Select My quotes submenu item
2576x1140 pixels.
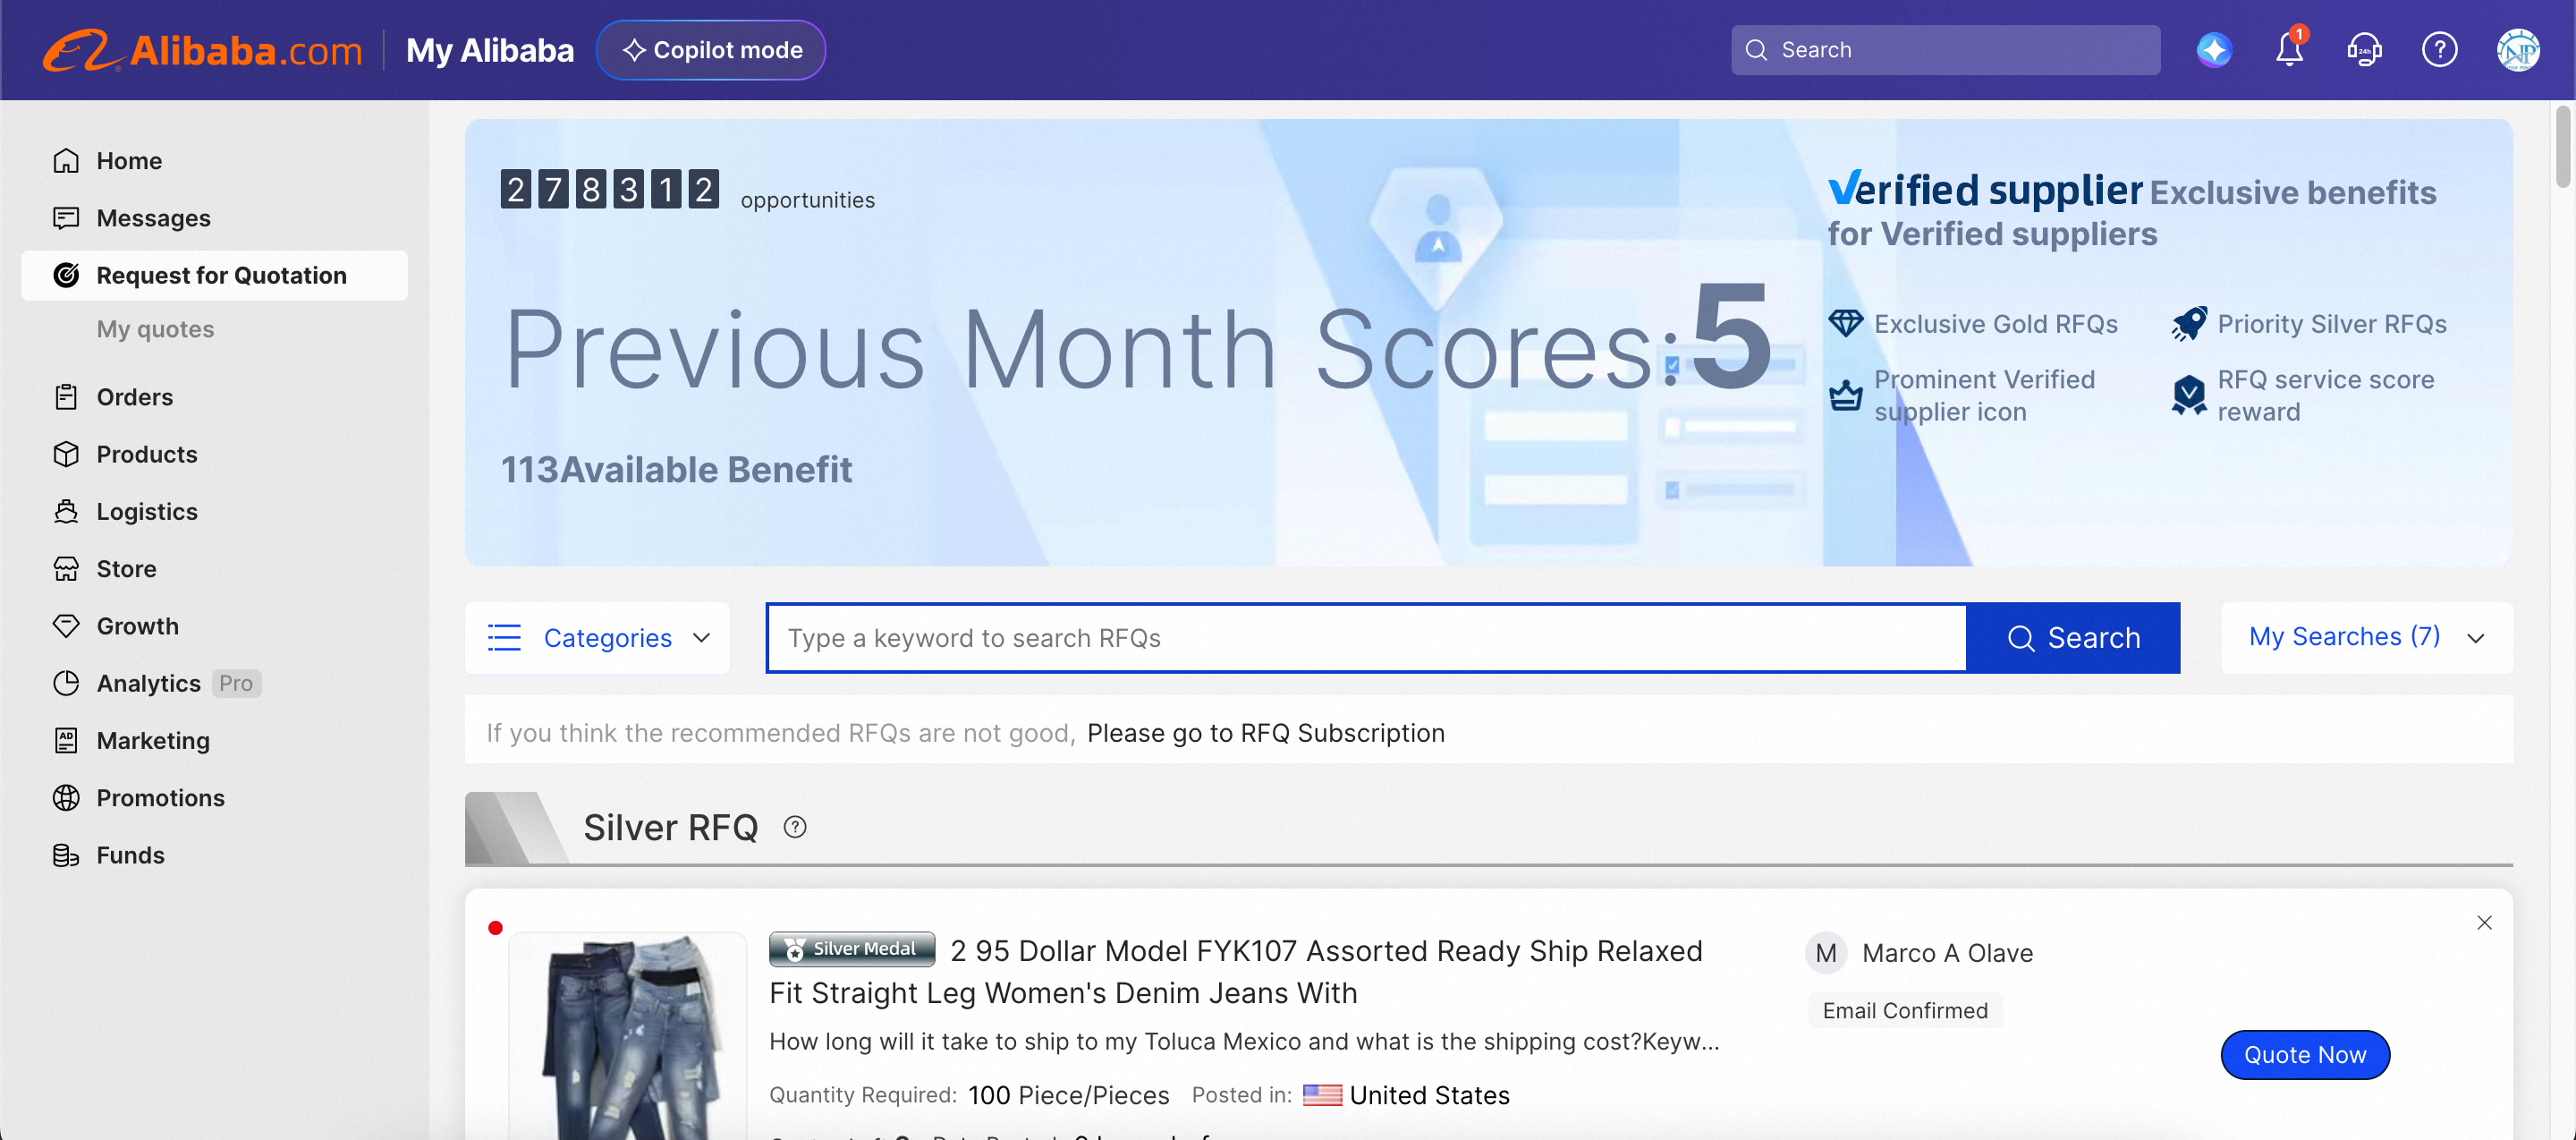155,329
